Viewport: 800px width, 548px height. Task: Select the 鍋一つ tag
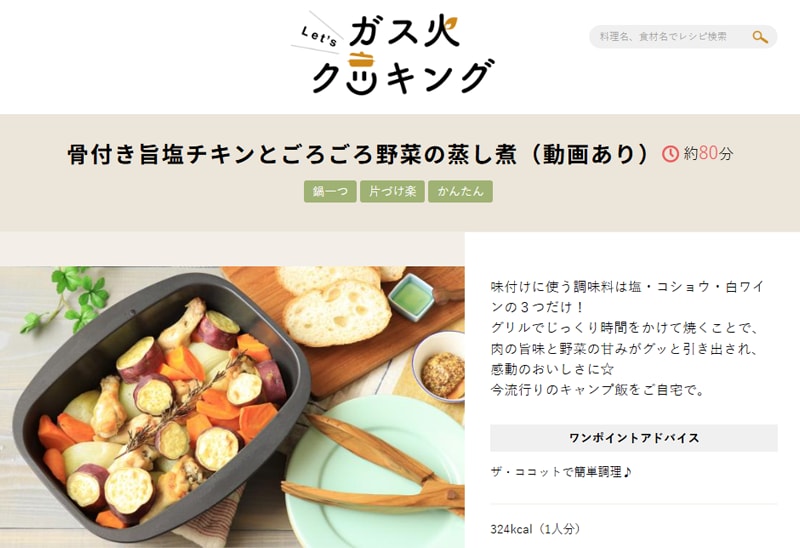pos(330,191)
